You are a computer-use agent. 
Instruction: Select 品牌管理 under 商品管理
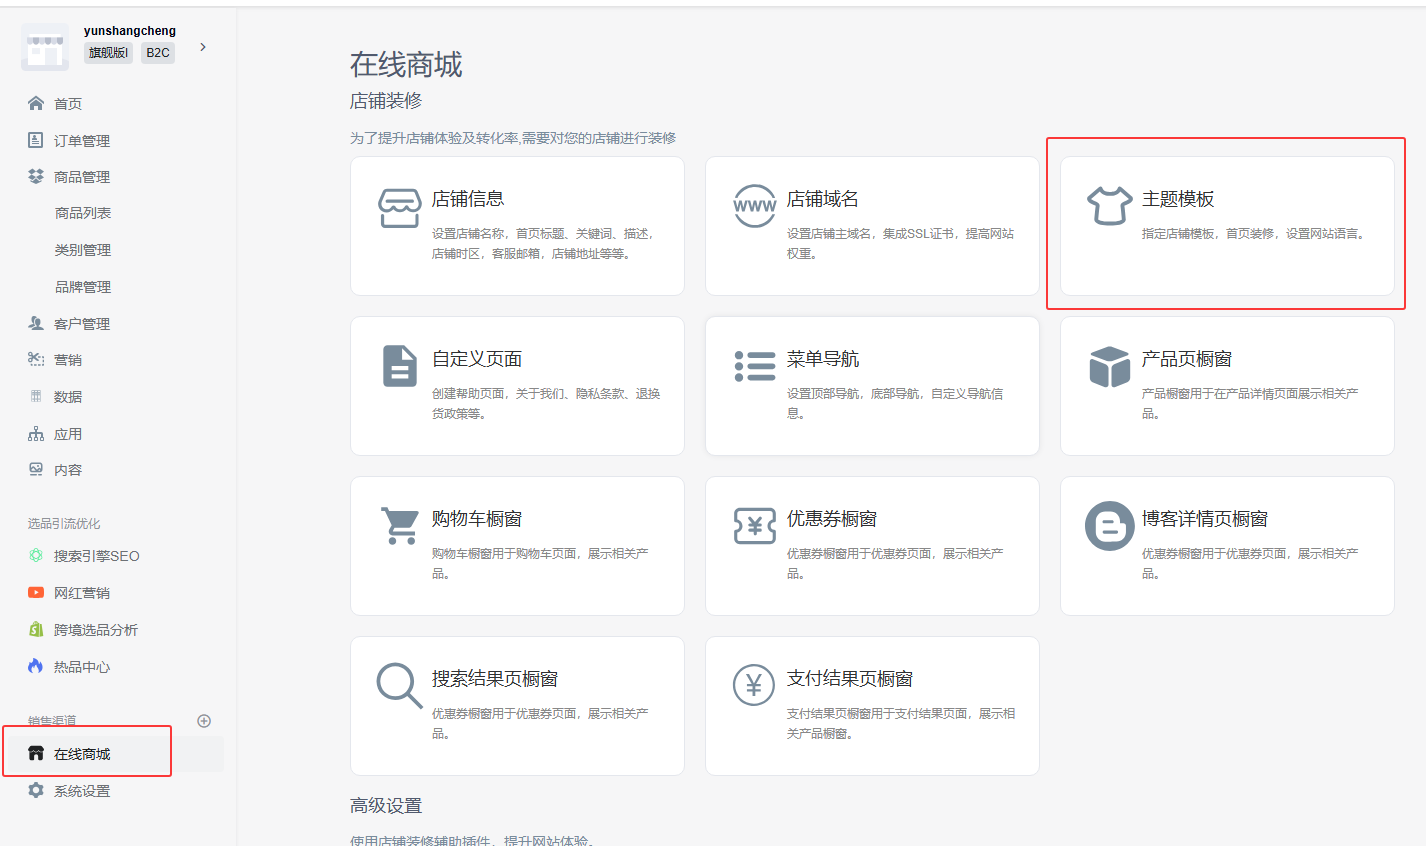pos(83,287)
